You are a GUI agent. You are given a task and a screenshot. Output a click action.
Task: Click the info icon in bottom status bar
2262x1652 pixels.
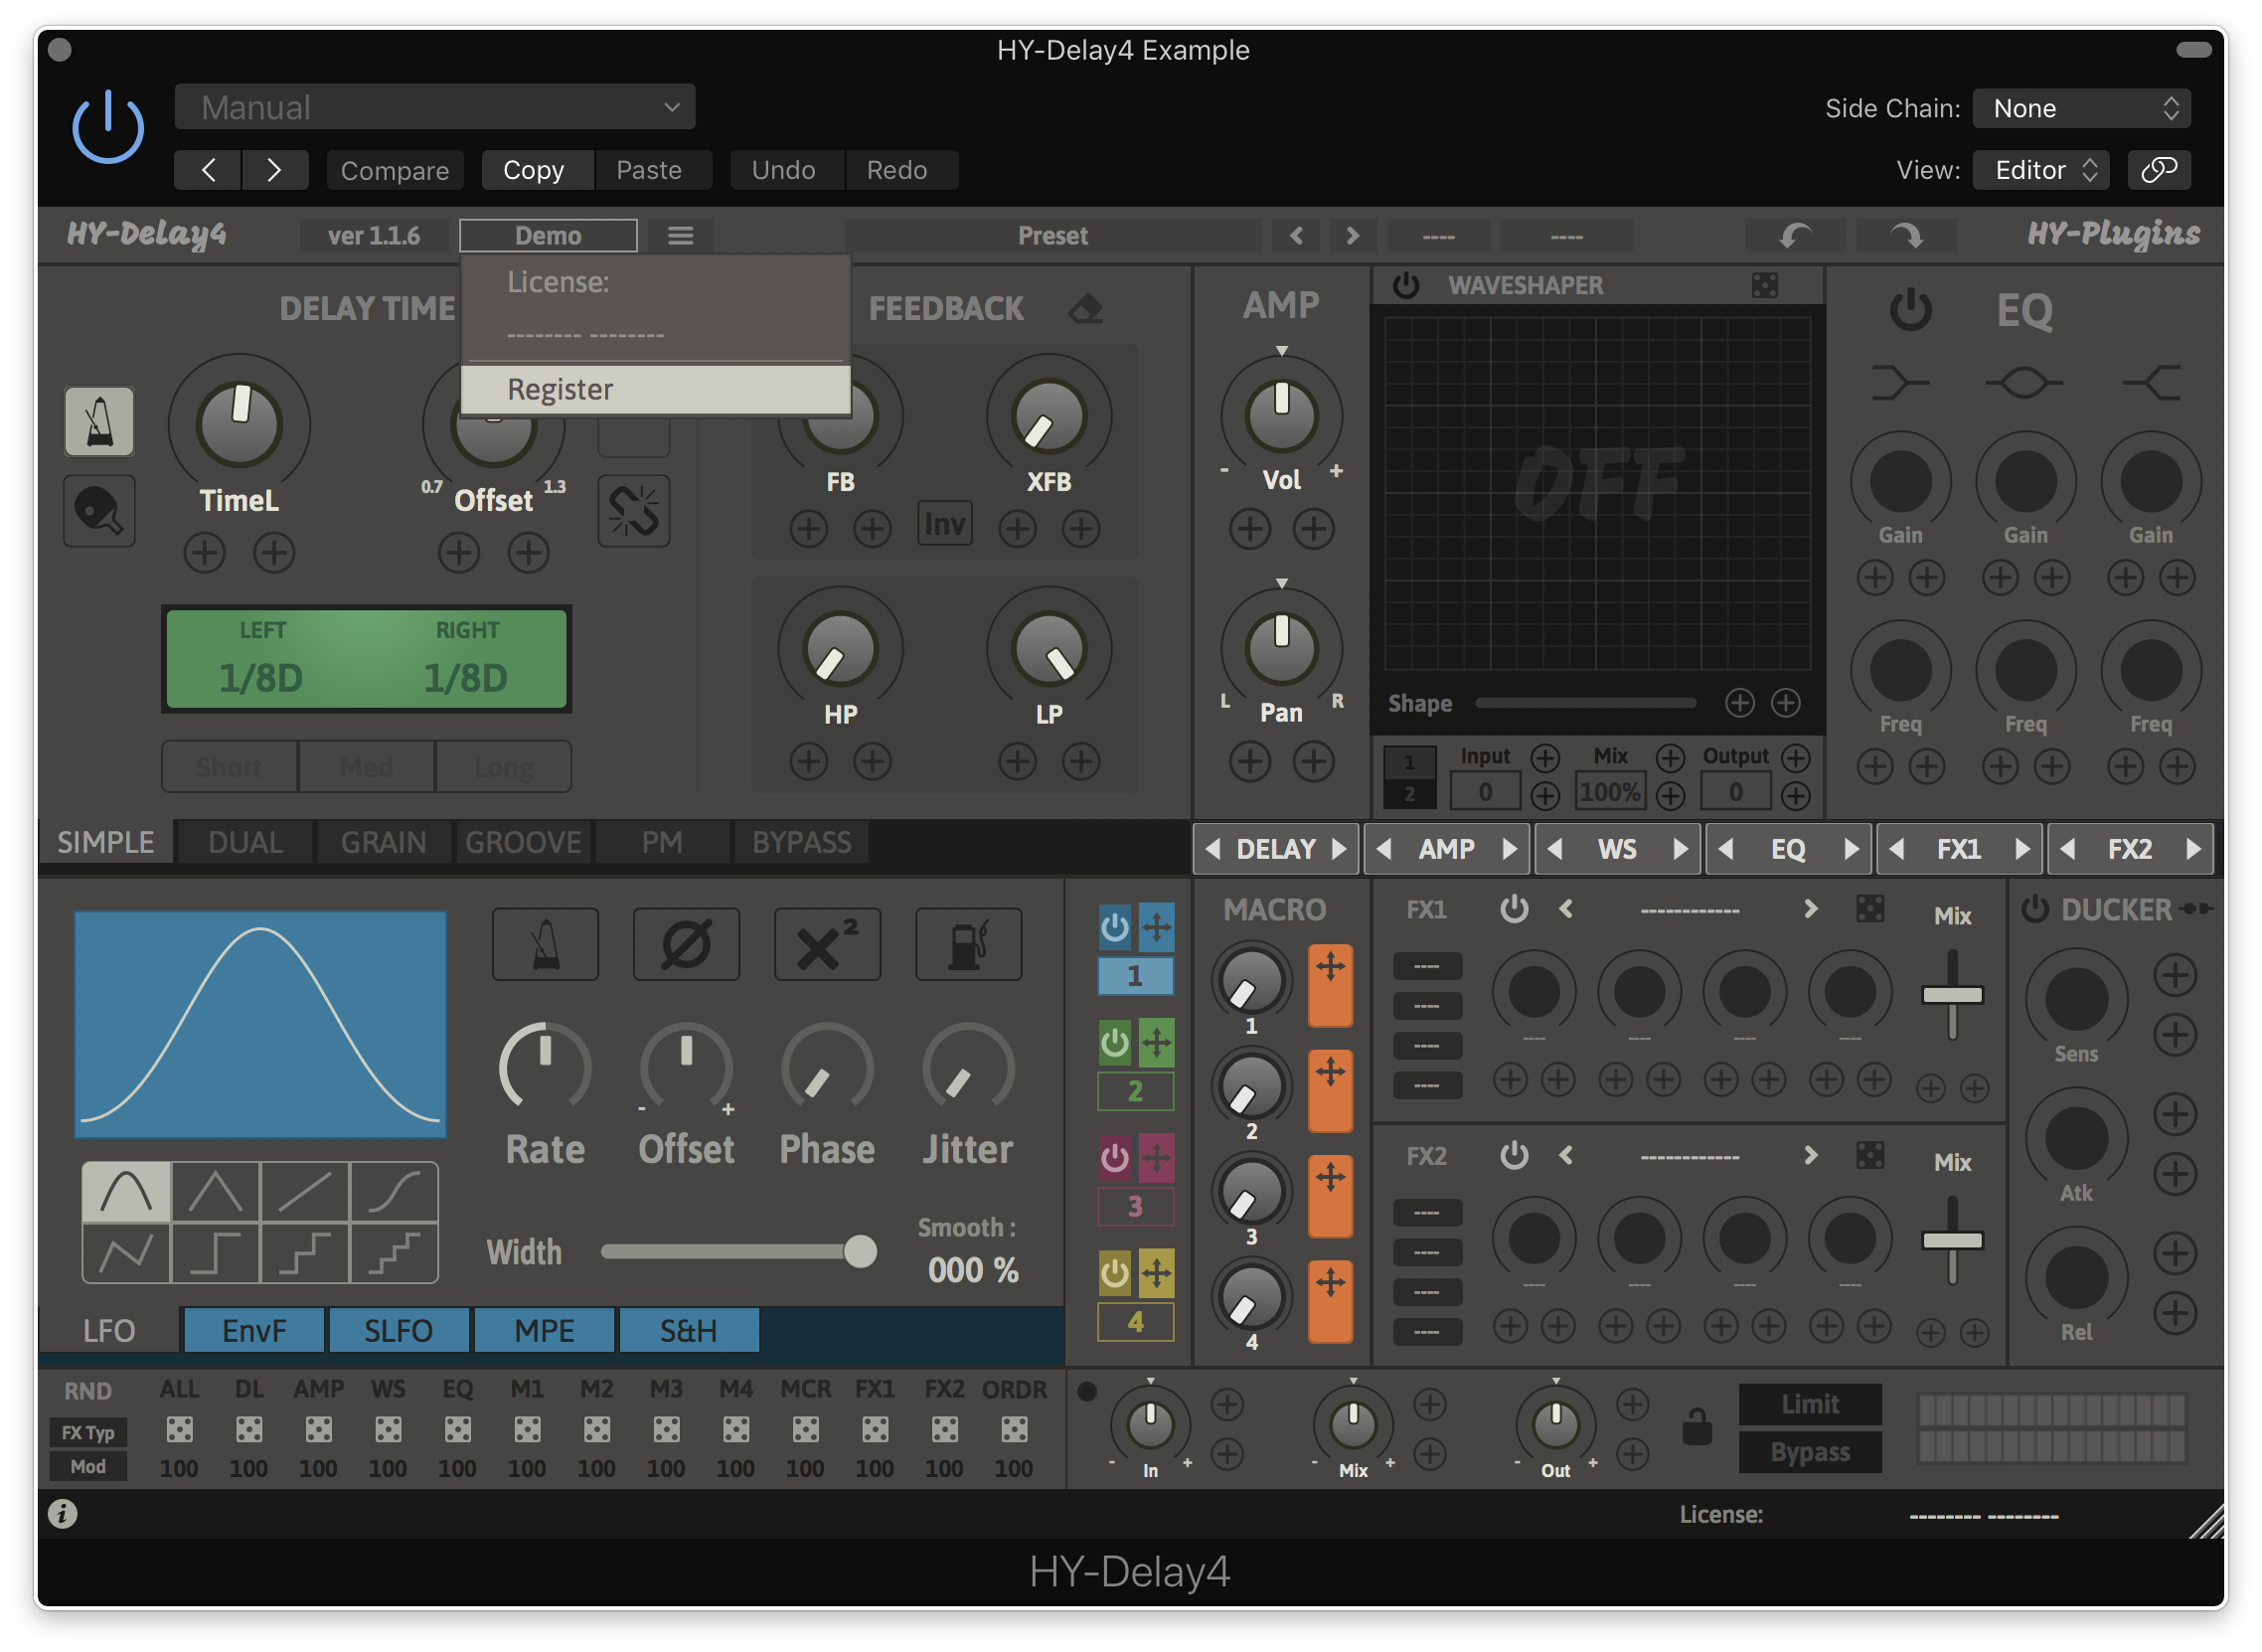[x=62, y=1514]
